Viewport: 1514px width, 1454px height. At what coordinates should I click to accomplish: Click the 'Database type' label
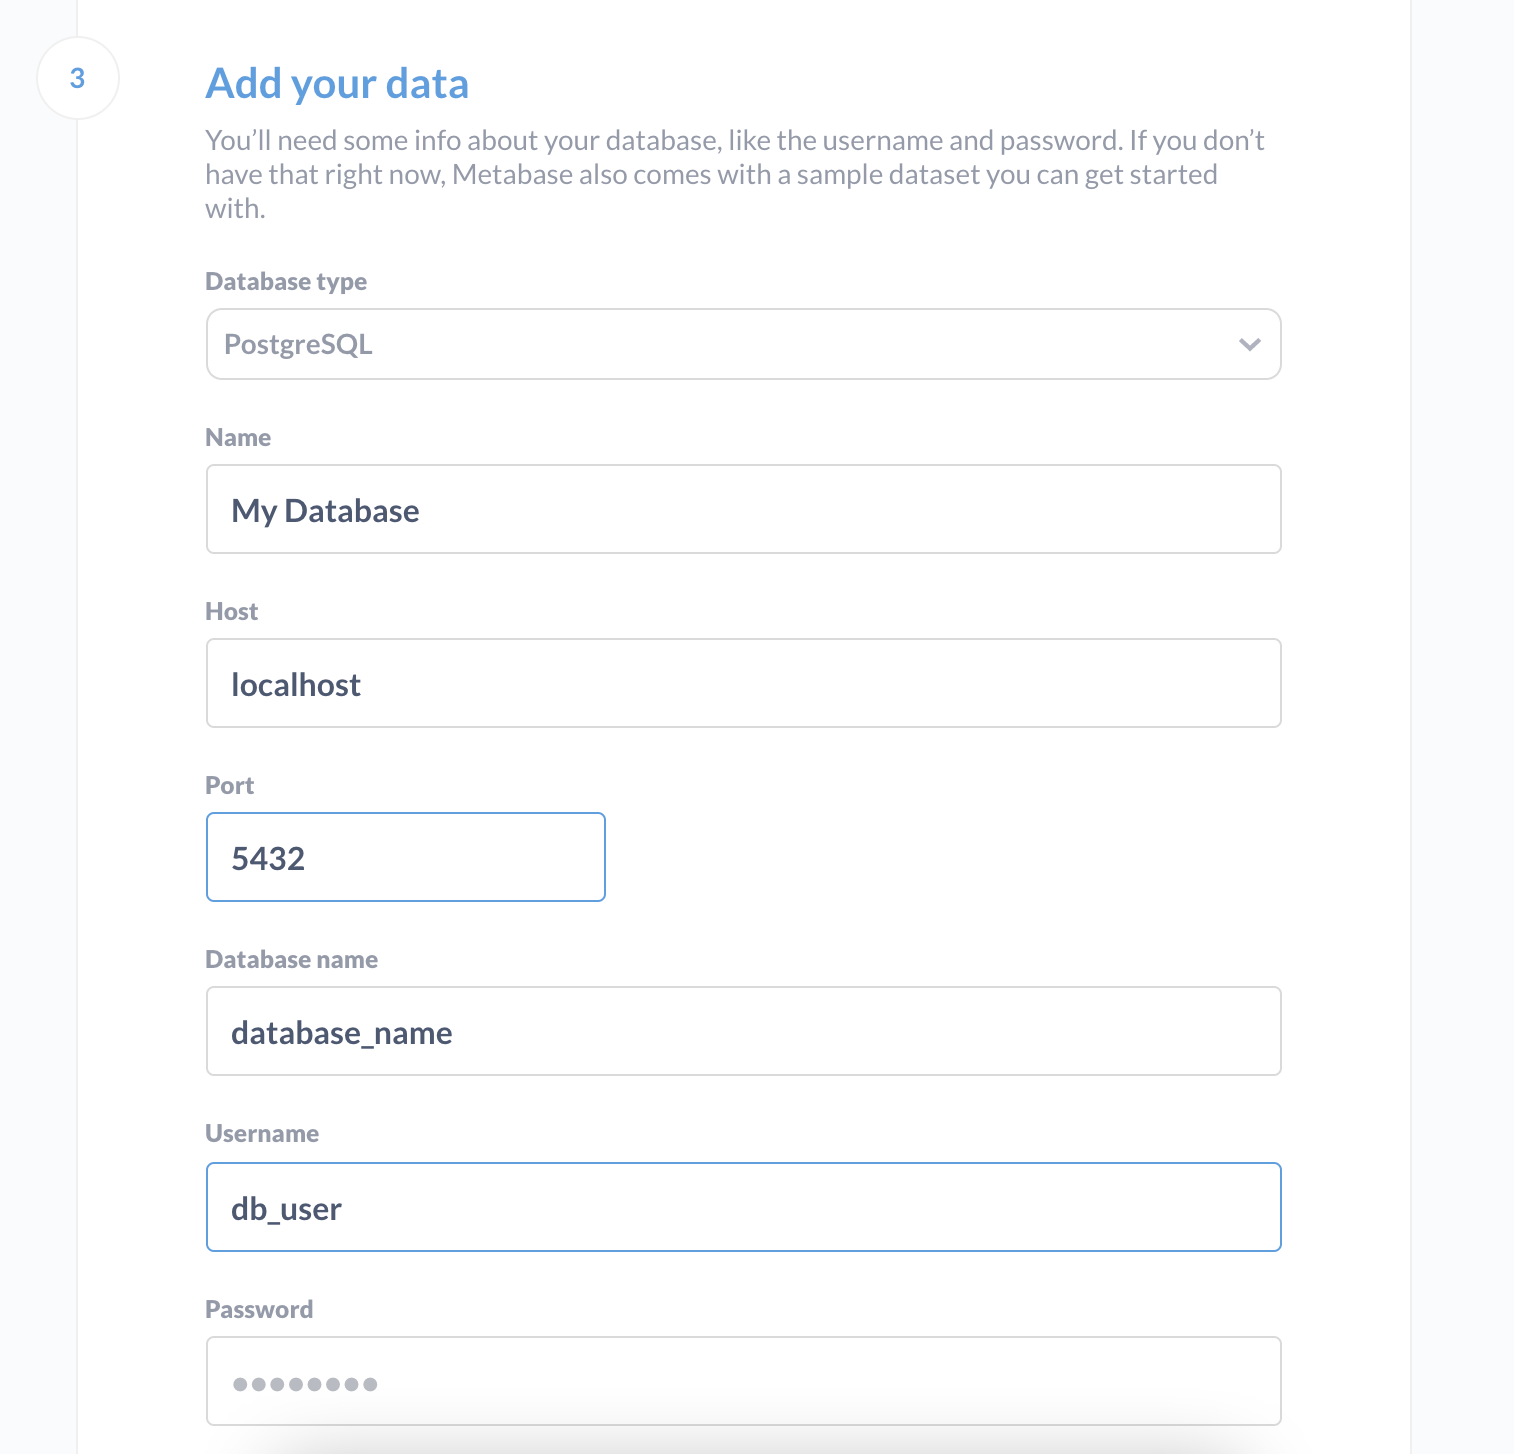(x=286, y=282)
